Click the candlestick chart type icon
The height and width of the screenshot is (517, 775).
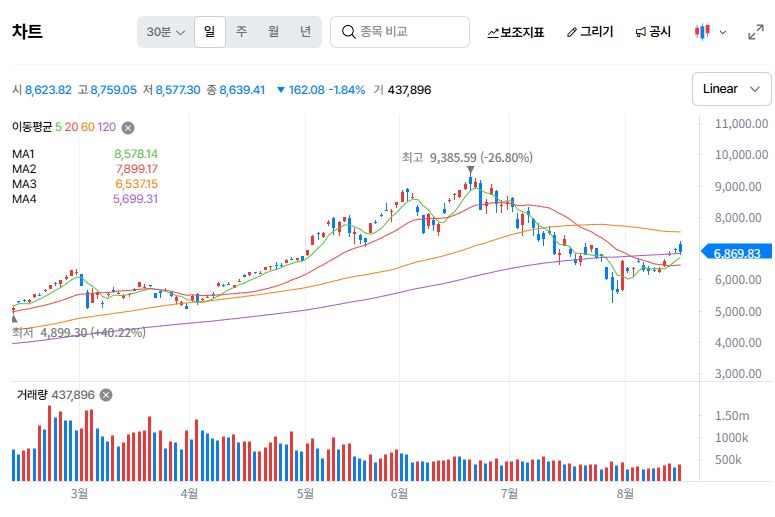click(702, 32)
